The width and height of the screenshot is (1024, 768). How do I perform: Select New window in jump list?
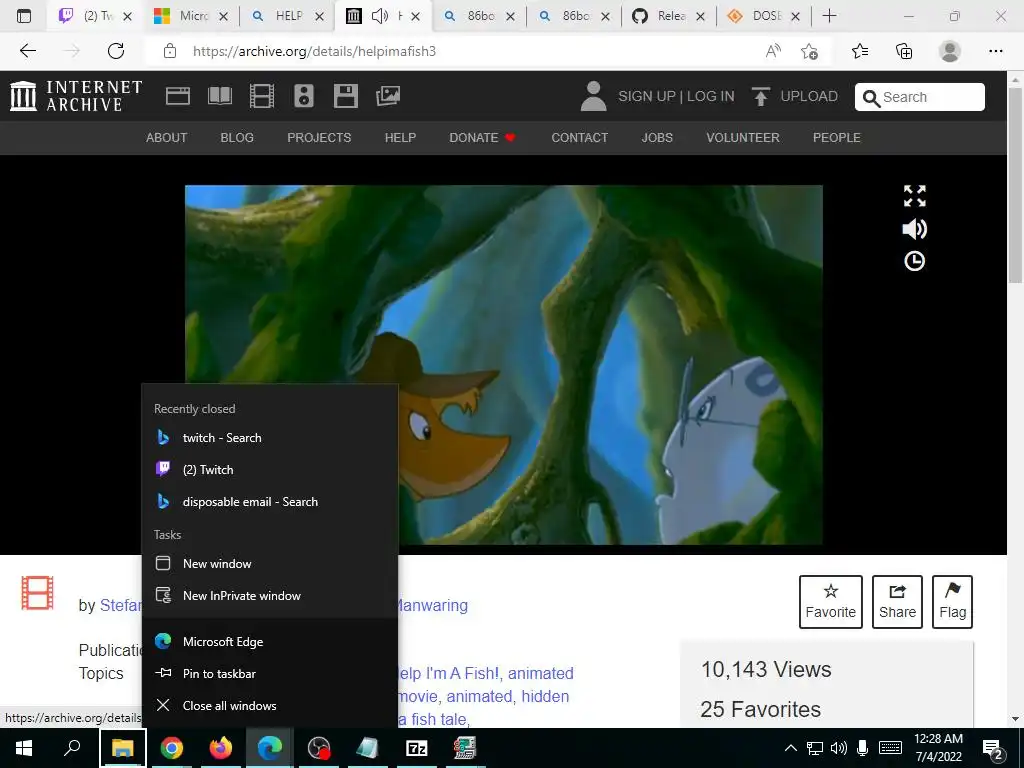(270, 564)
